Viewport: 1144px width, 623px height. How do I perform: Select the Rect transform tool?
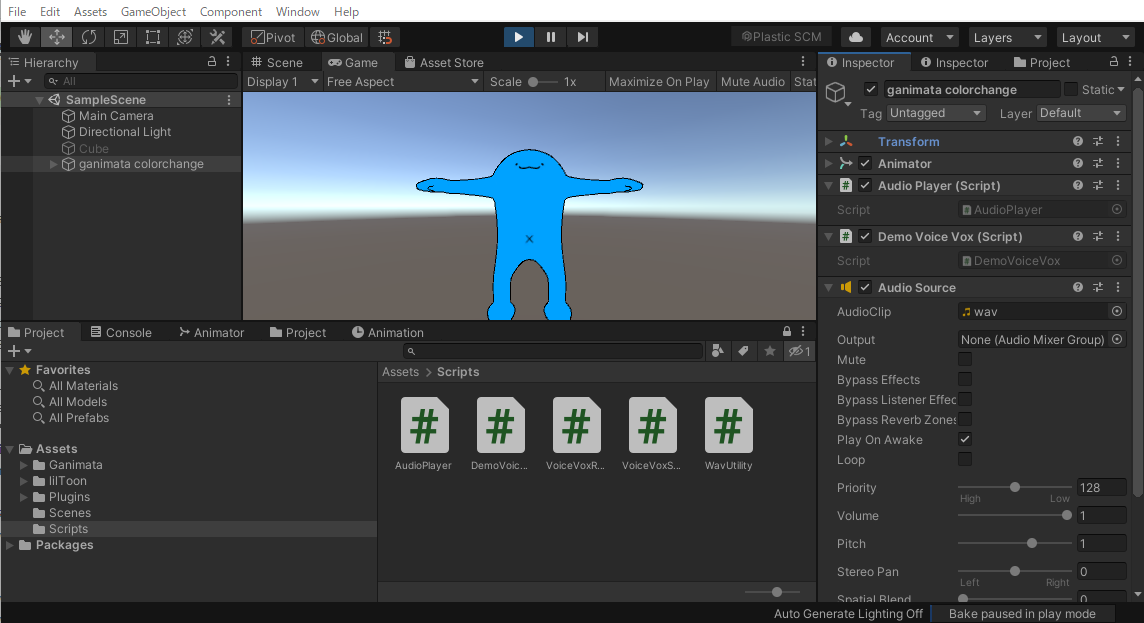152,37
